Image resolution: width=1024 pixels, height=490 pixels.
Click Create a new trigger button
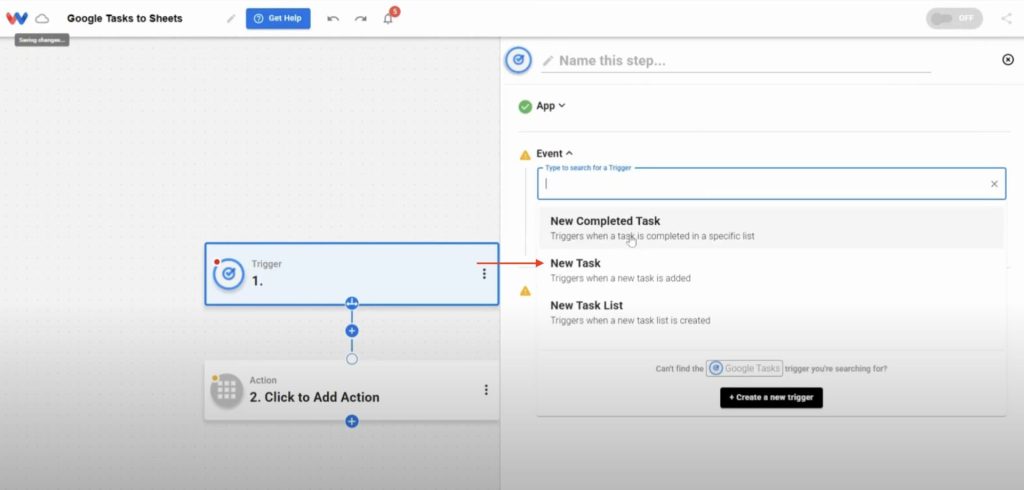(x=771, y=397)
